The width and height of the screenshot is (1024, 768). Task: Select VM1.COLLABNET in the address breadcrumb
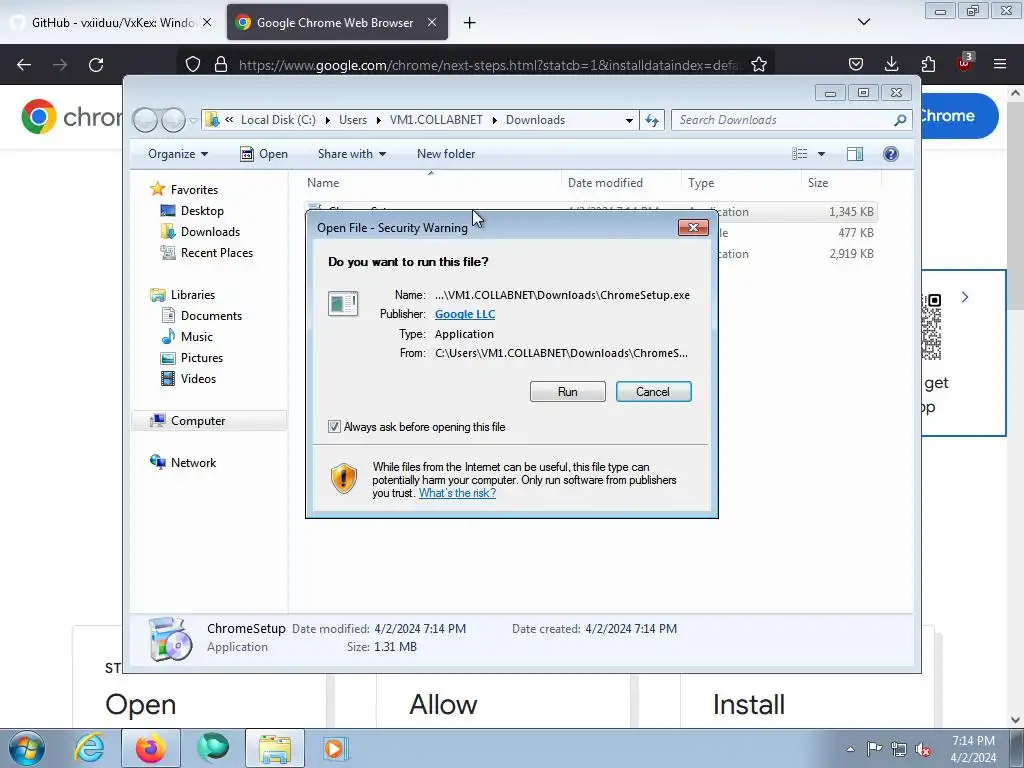[x=436, y=120]
